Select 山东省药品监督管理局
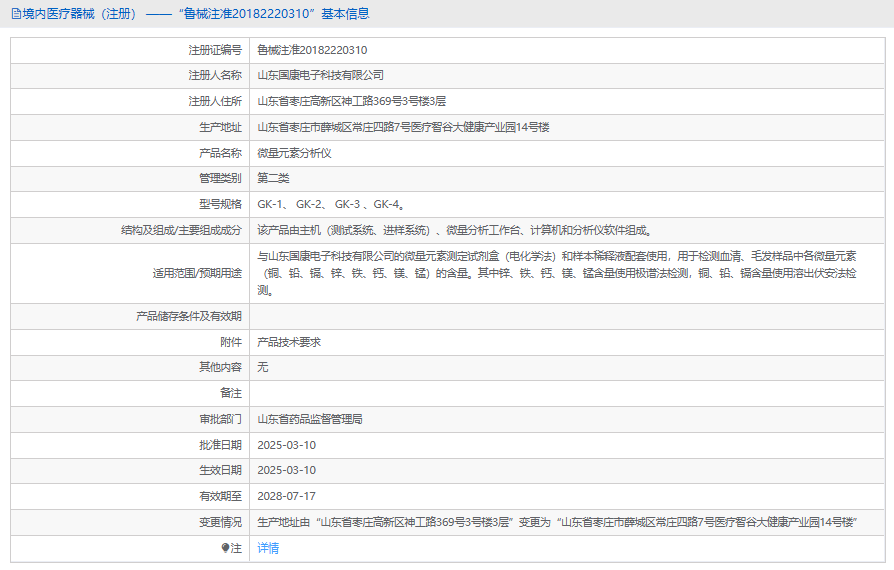The image size is (894, 570). [x=310, y=420]
